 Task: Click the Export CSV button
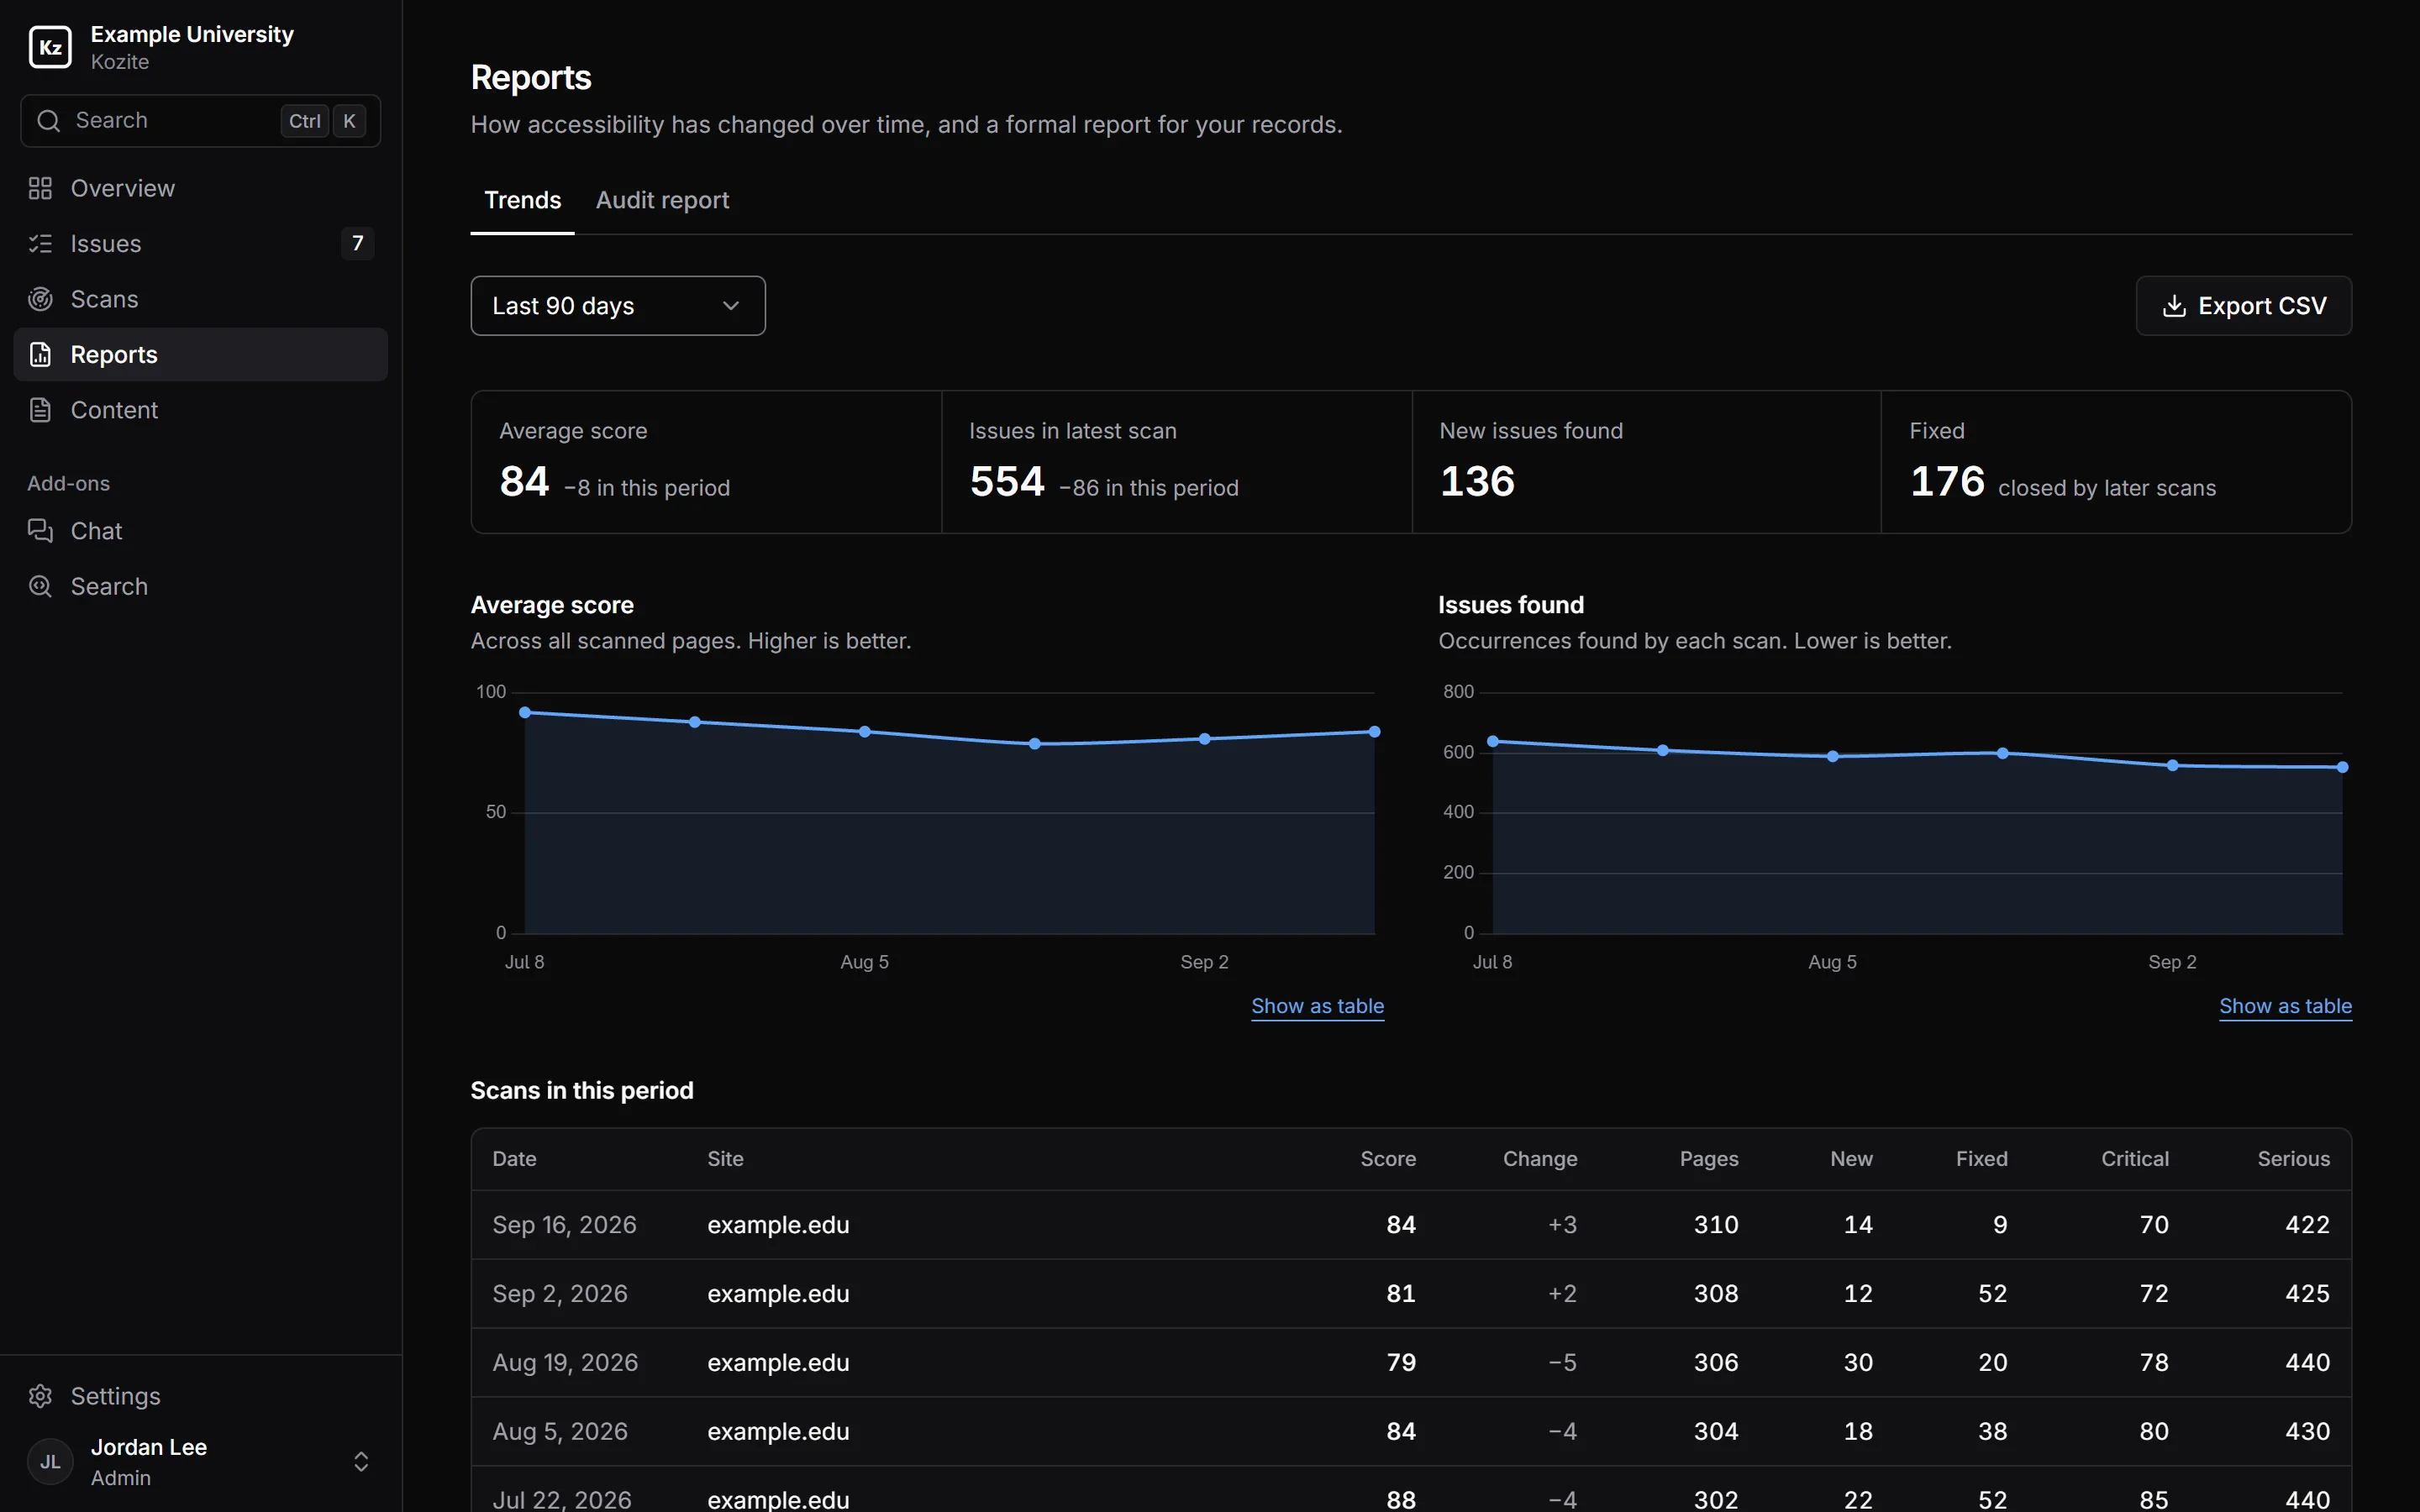click(2244, 306)
